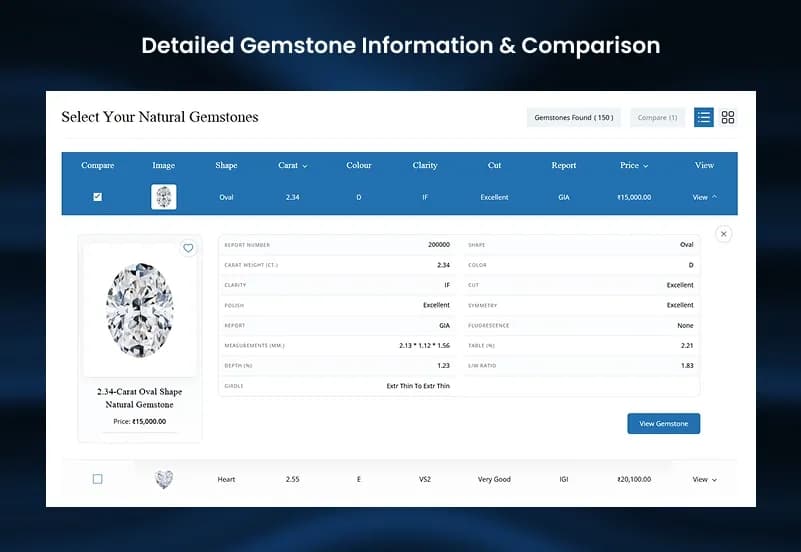Collapse the Oval gemstone View expander
The width and height of the screenshot is (801, 552).
coord(704,197)
